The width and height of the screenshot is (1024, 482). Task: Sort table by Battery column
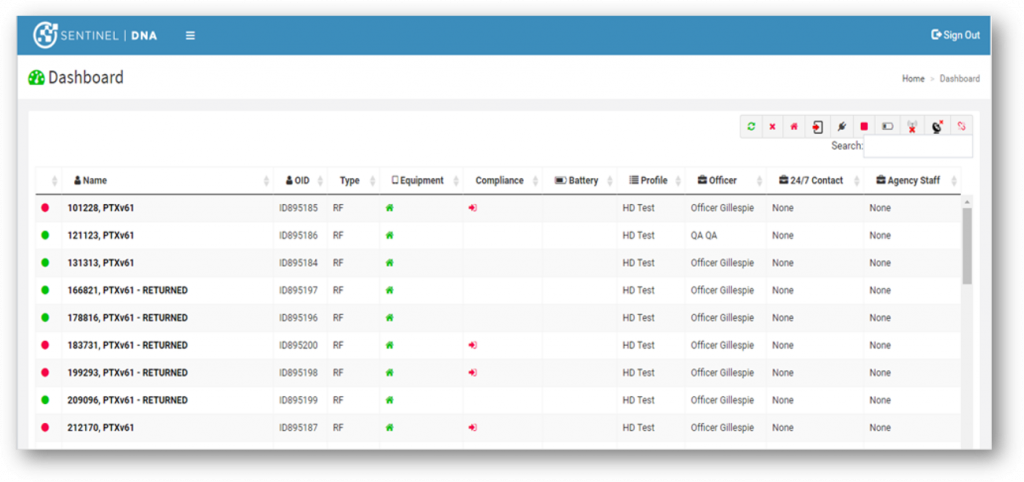(x=579, y=180)
